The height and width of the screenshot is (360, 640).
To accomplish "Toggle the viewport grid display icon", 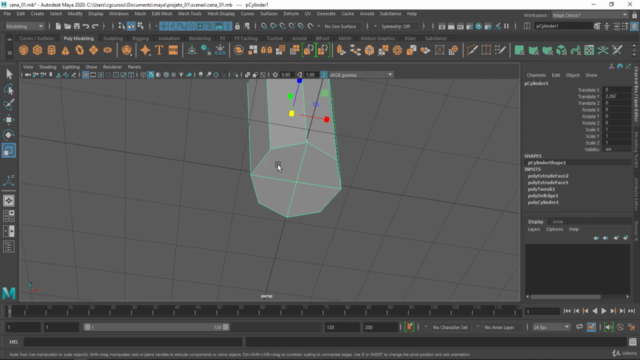I will point(85,75).
